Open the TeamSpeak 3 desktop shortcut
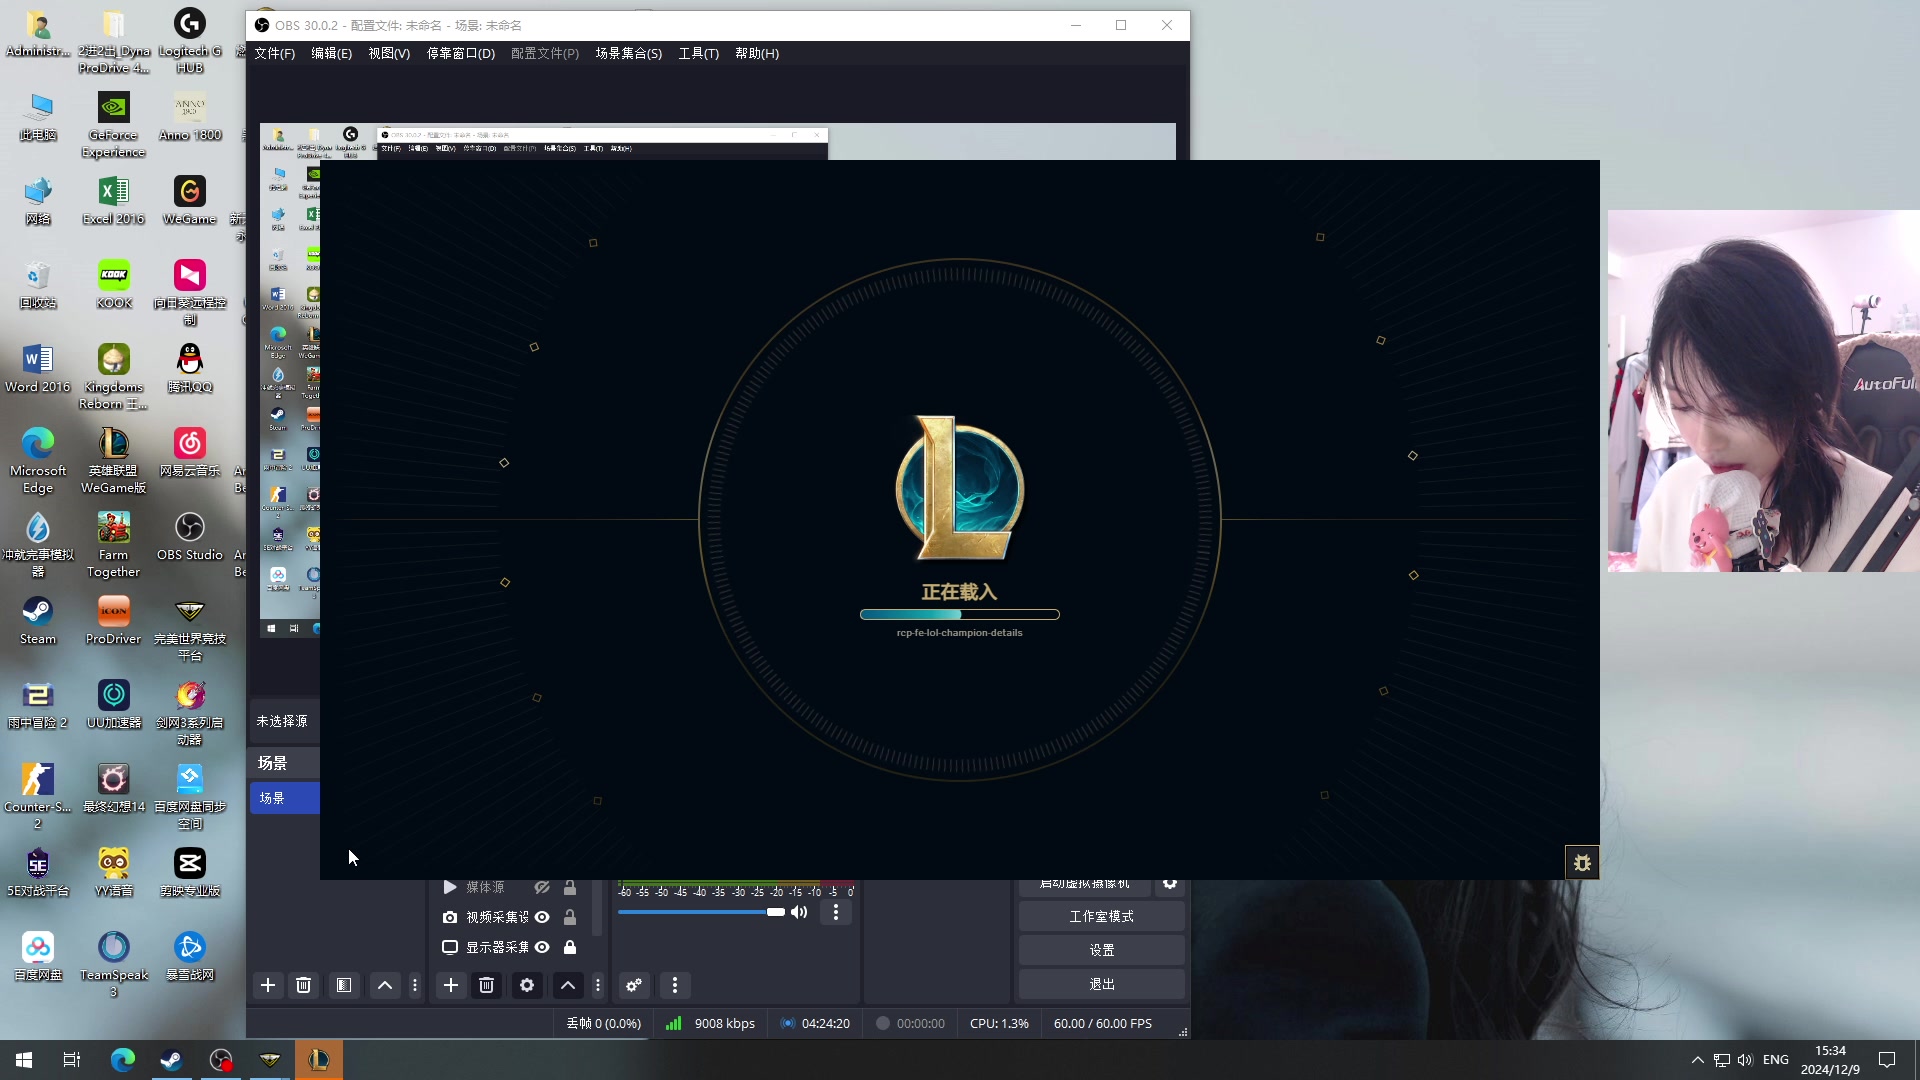The image size is (1920, 1080). coord(114,965)
